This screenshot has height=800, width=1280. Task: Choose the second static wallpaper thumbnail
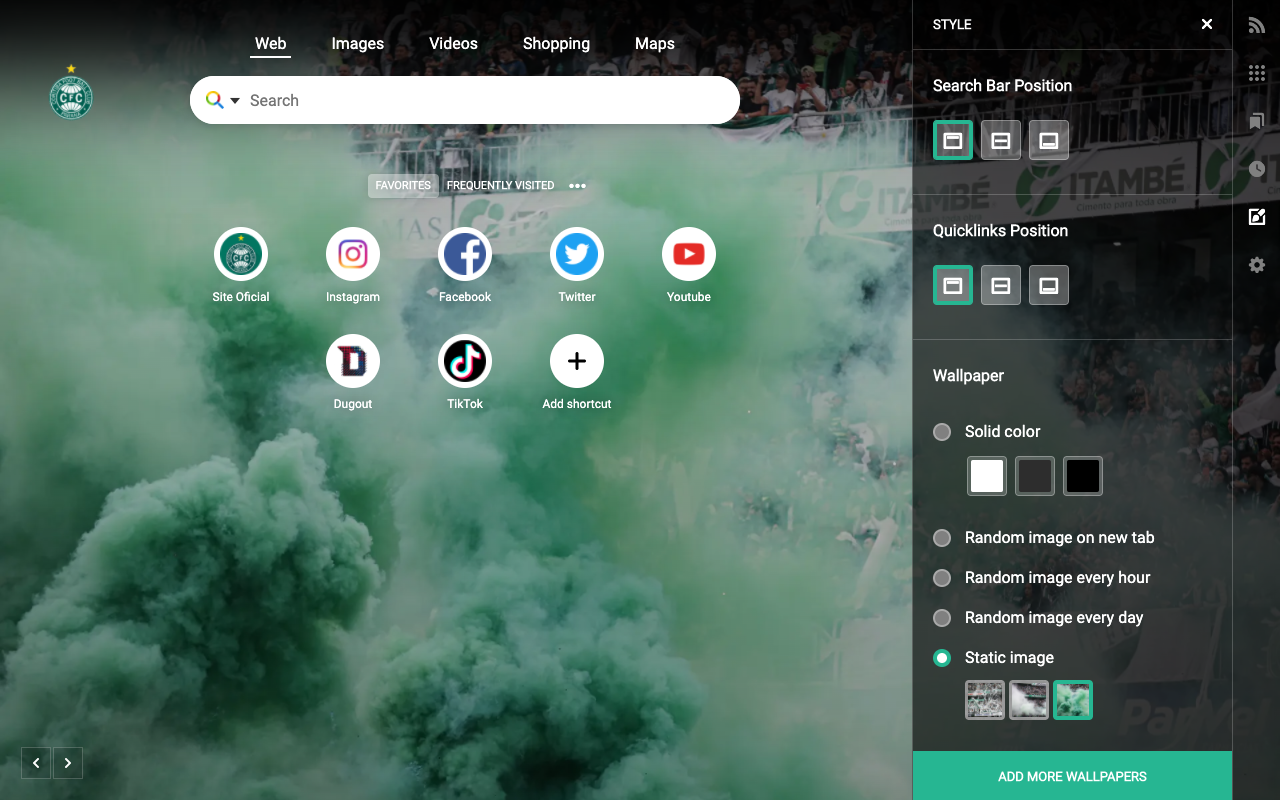tap(1029, 700)
